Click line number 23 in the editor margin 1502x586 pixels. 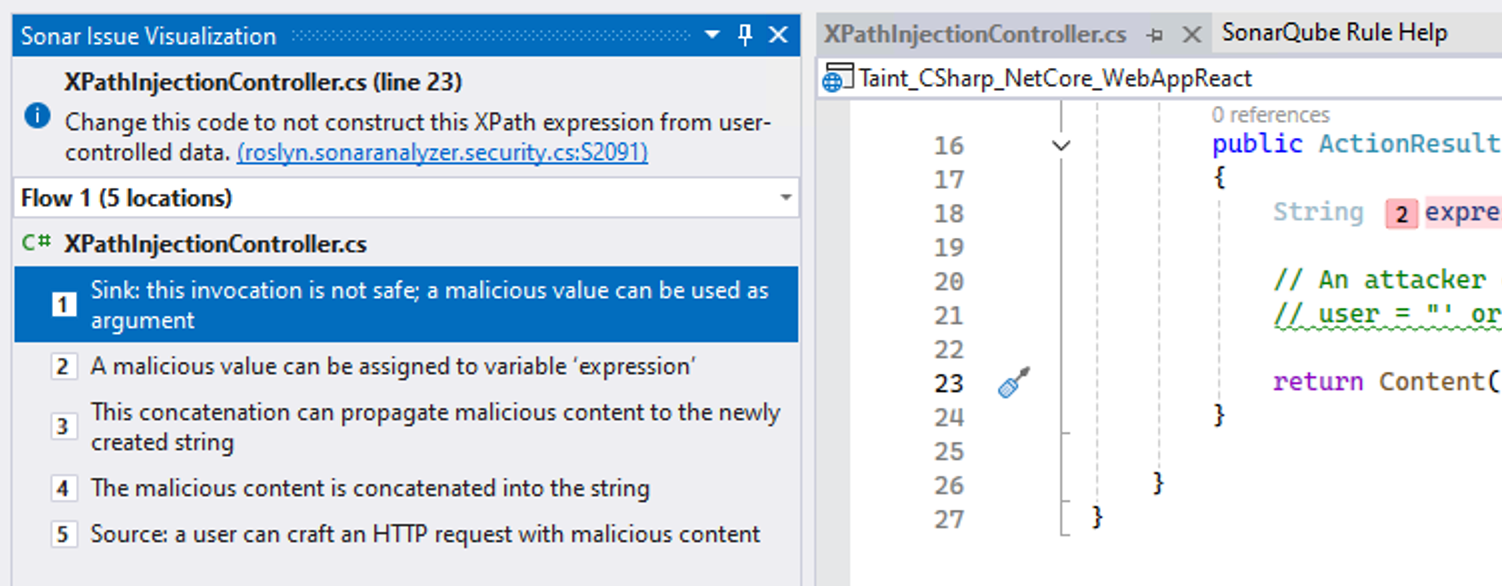coord(948,384)
